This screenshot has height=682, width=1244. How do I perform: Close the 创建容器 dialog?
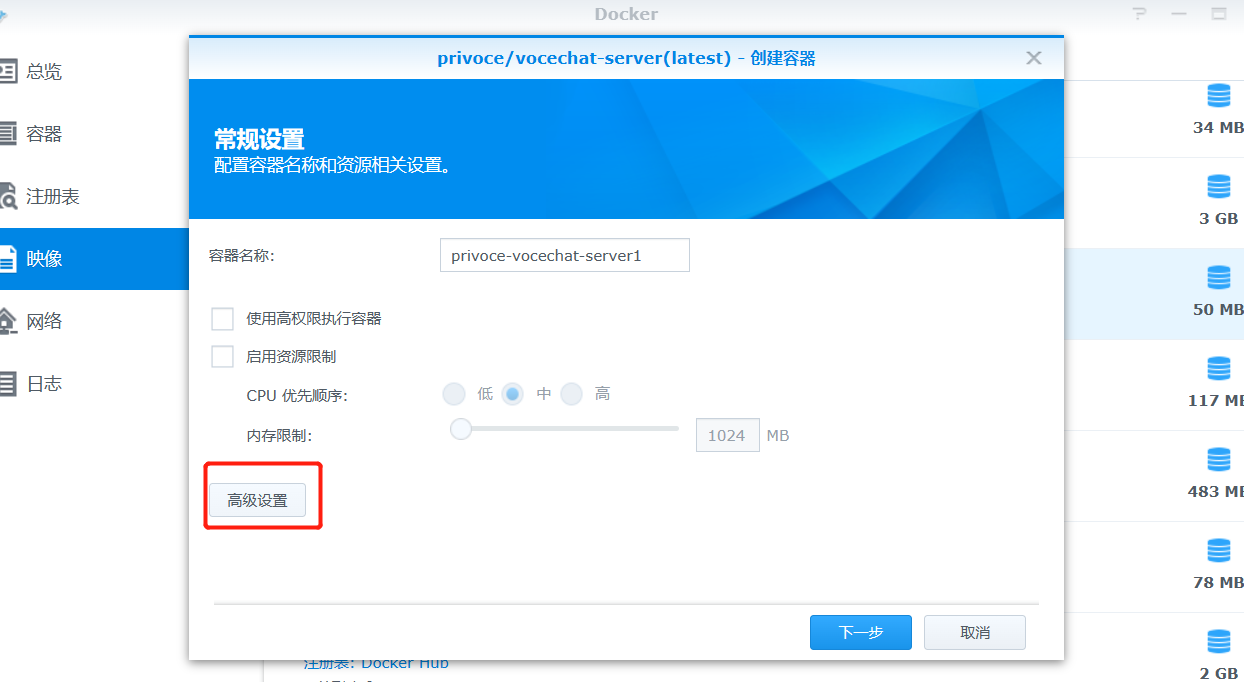click(1034, 58)
